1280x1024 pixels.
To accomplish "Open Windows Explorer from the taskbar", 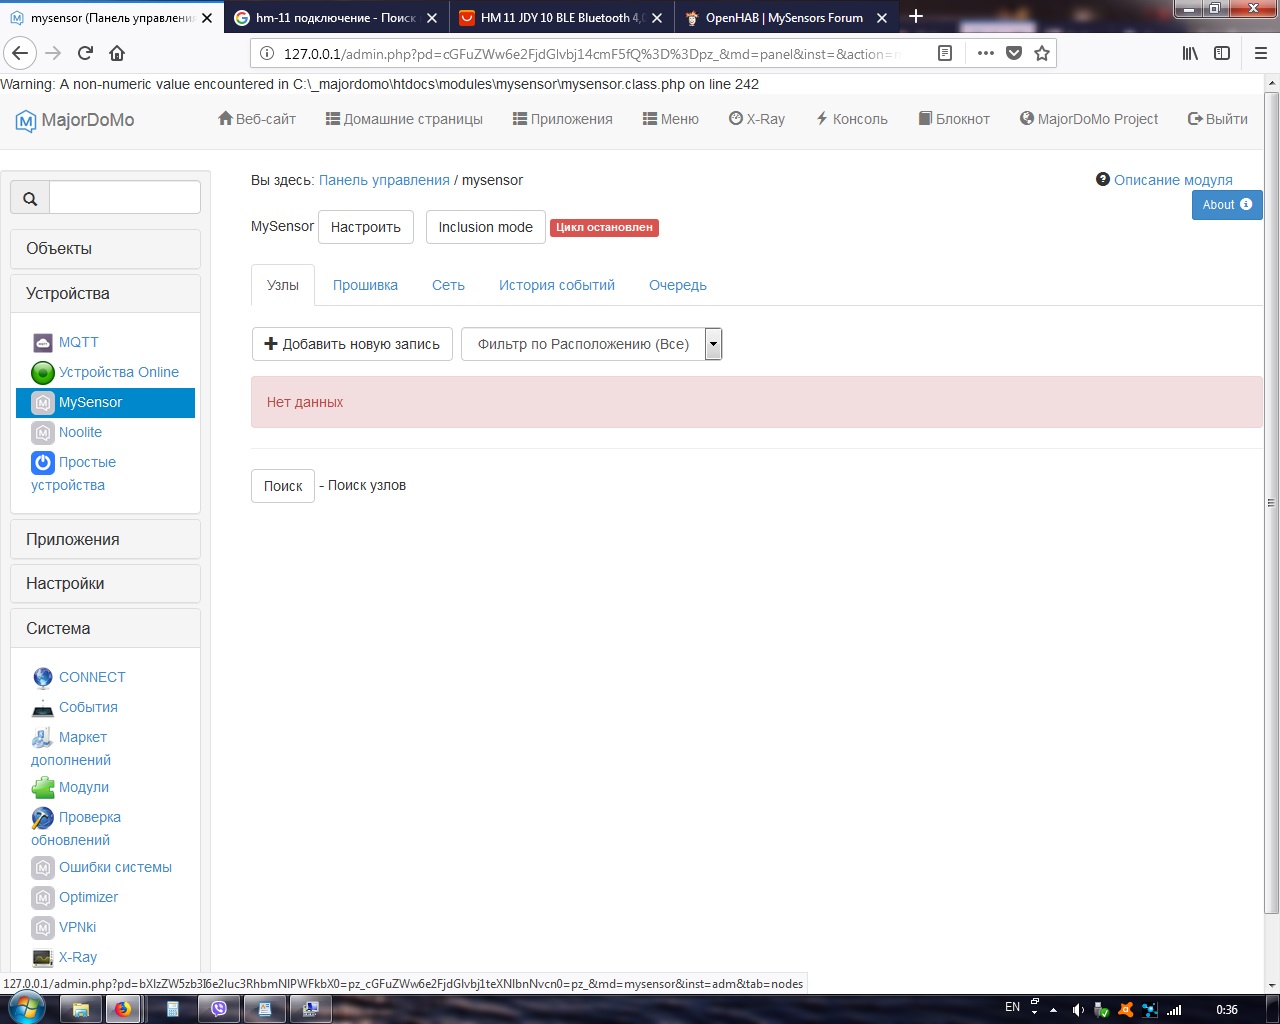I will click(x=81, y=1009).
